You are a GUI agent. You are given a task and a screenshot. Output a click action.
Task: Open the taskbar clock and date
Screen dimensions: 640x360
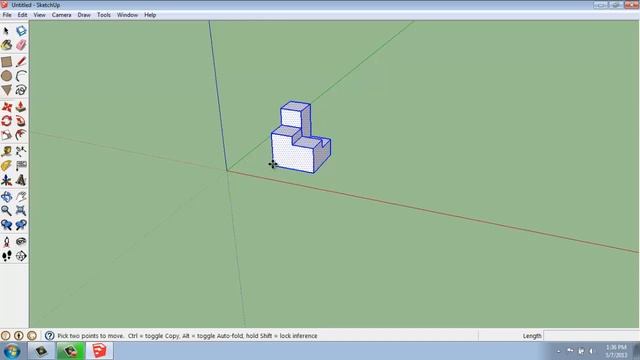(616, 351)
